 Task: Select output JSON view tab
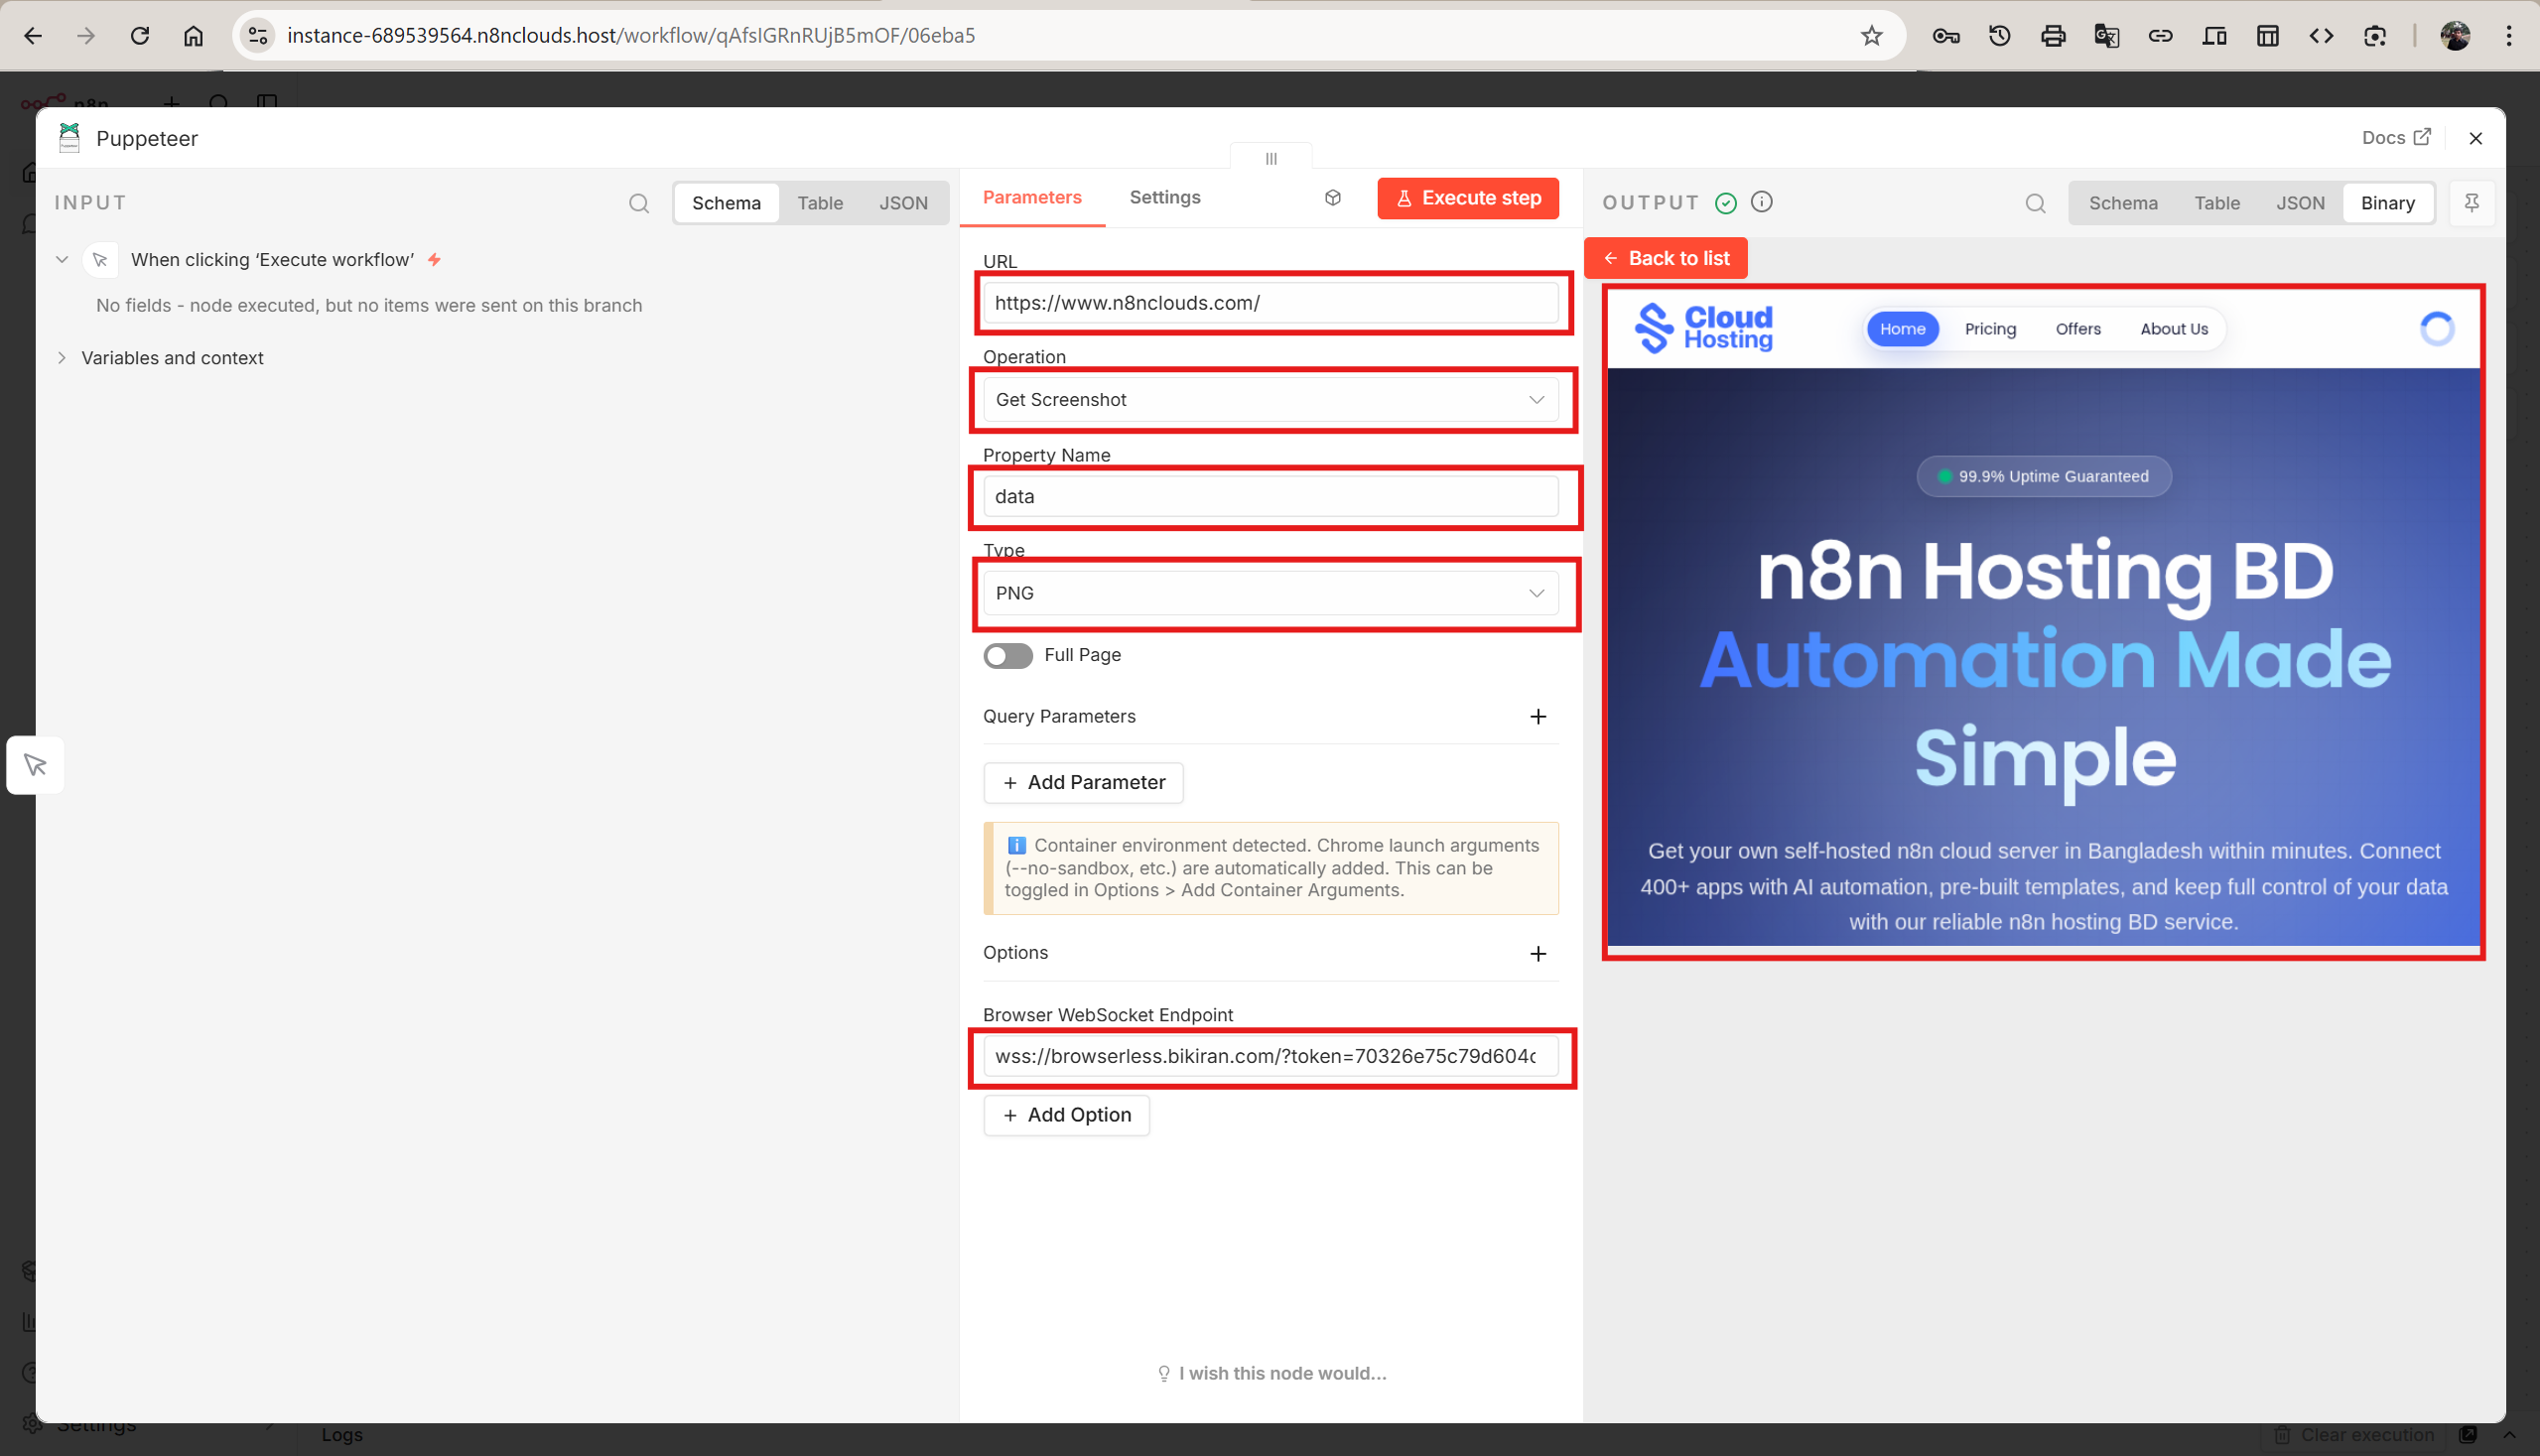pyautogui.click(x=2299, y=203)
